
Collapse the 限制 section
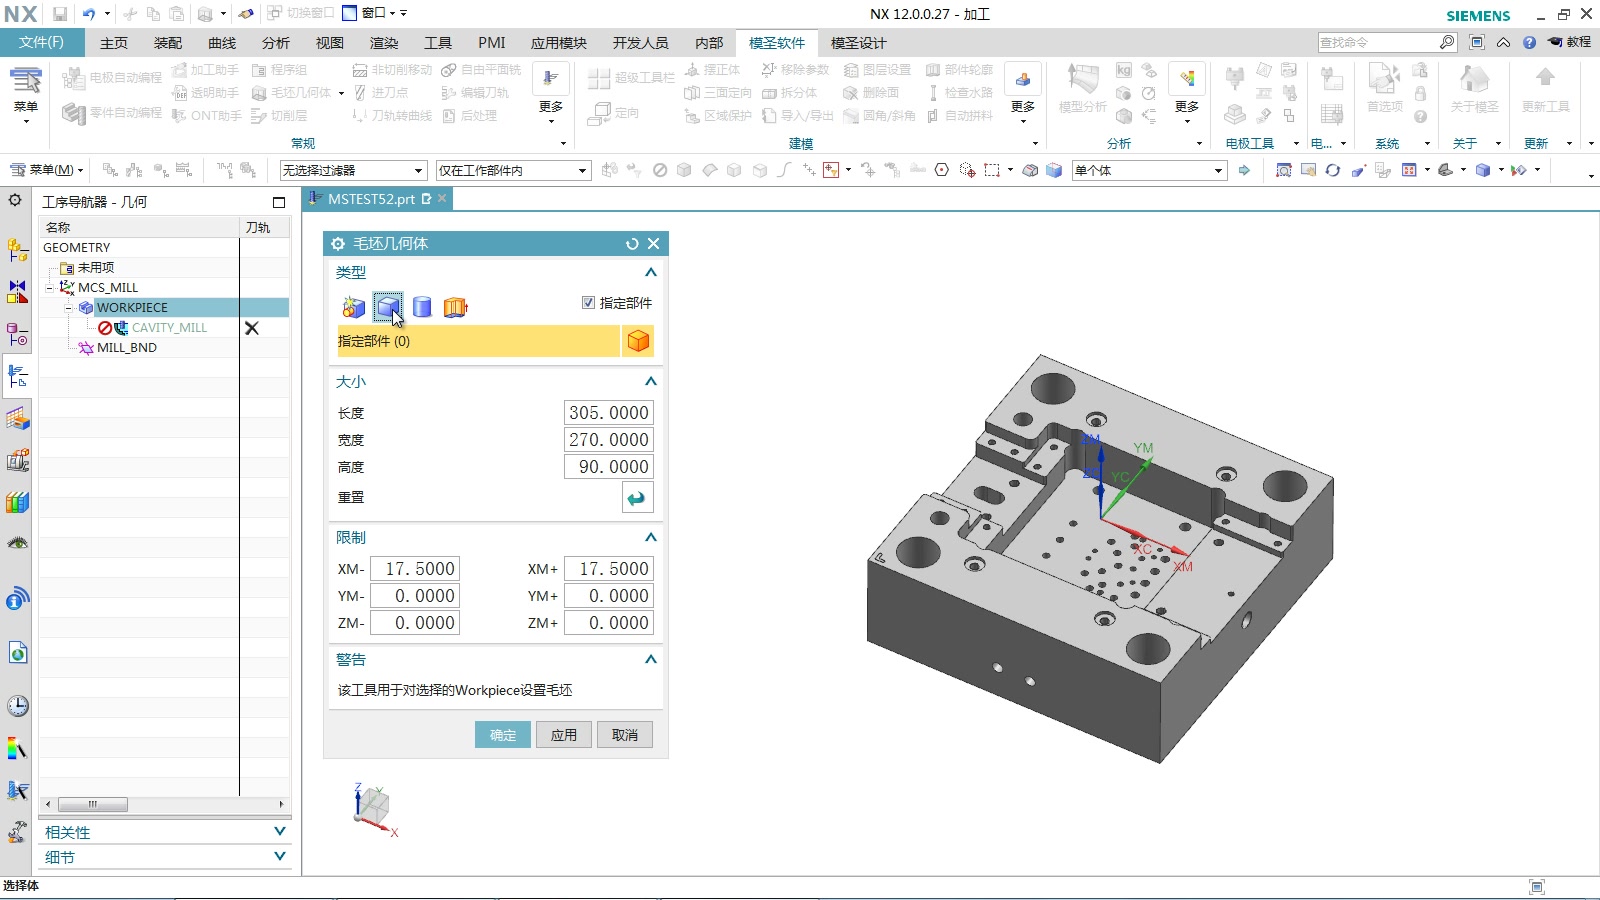[x=651, y=537]
